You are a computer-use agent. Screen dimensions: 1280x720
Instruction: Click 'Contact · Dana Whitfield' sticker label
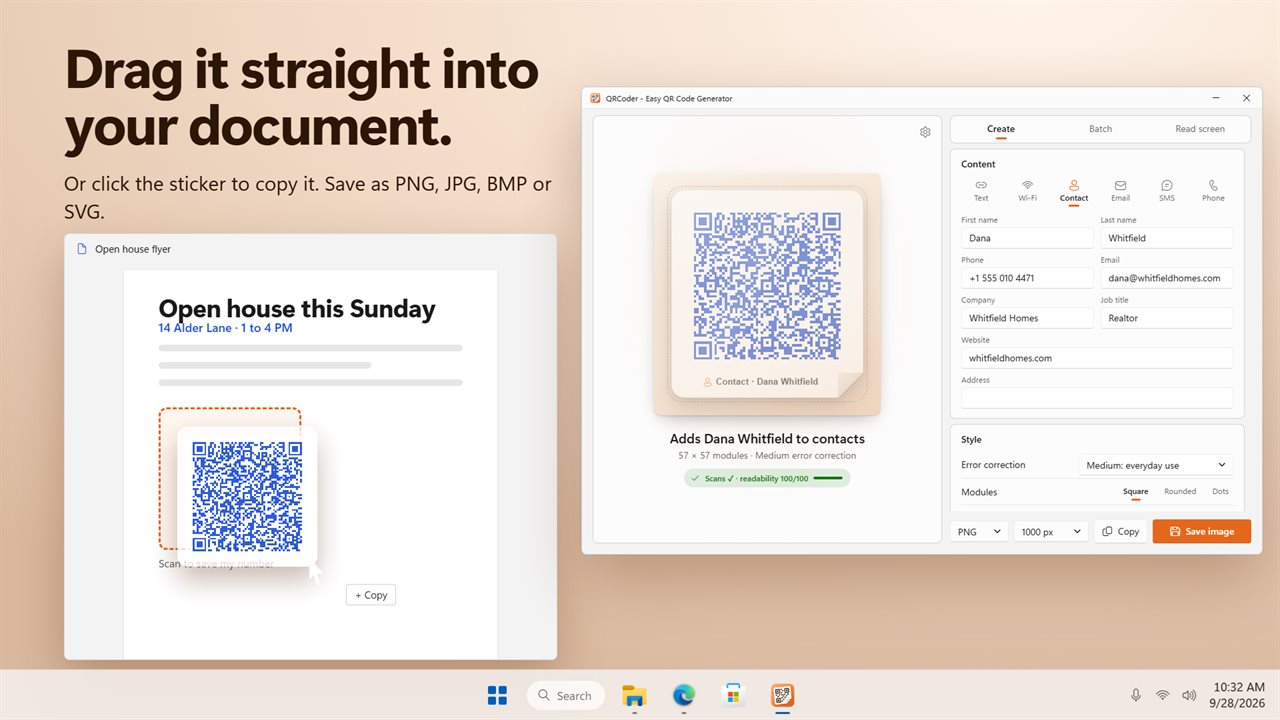[x=767, y=382]
